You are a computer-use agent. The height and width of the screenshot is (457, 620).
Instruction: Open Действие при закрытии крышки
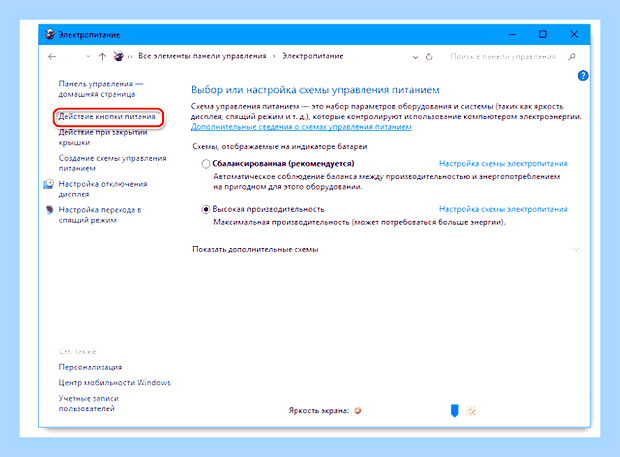pyautogui.click(x=103, y=137)
